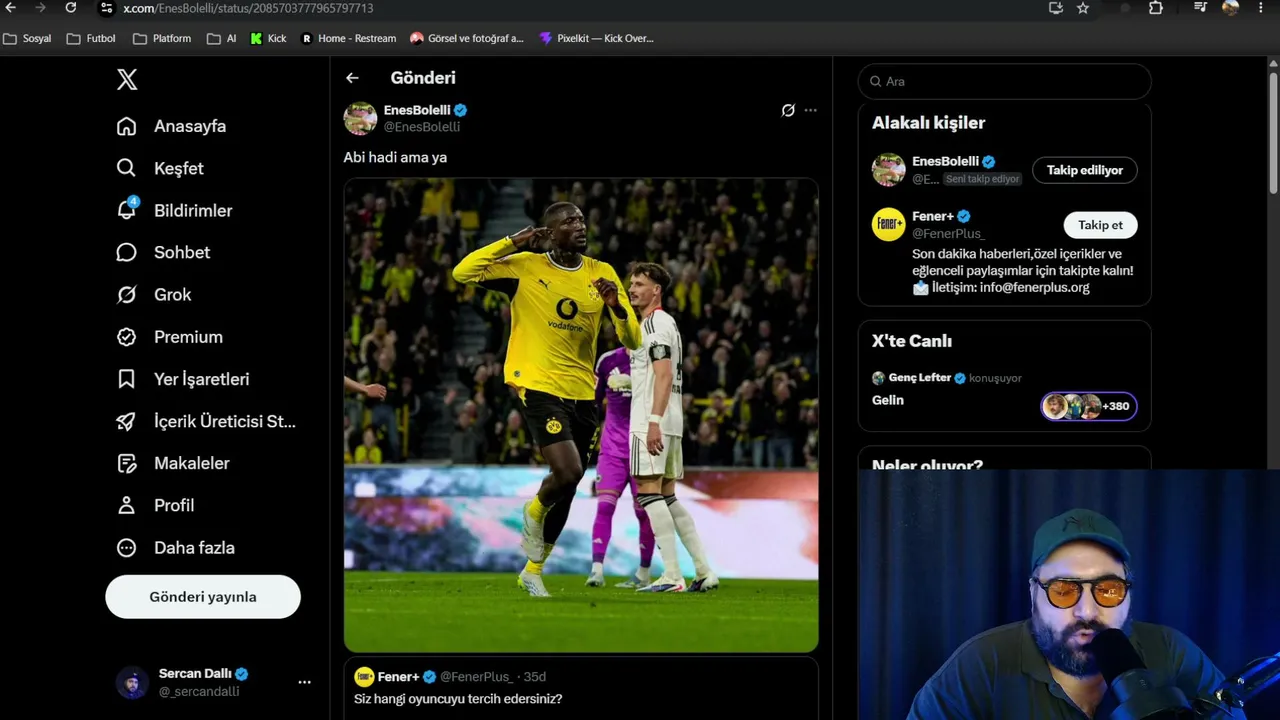Open Daha fazla circle icon
Screen dimensions: 1280x720
tap(126, 547)
